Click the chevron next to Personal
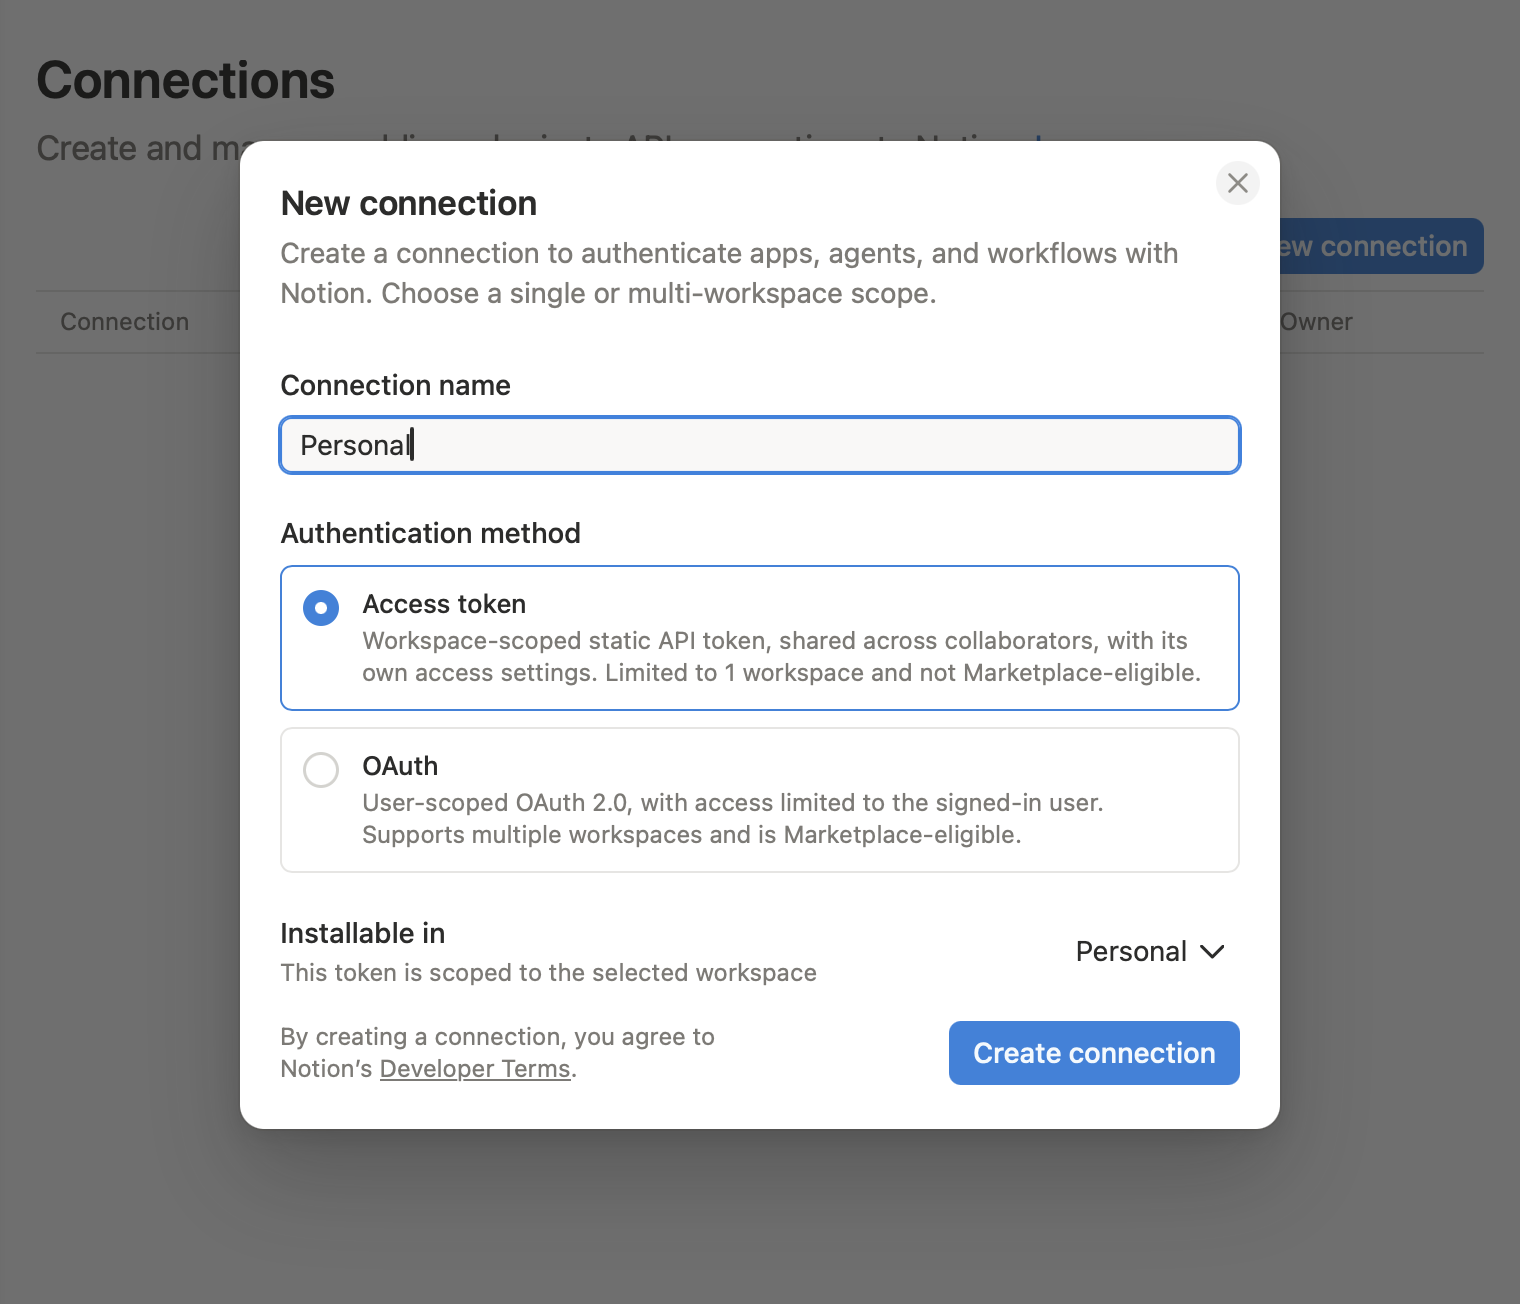 tap(1212, 951)
